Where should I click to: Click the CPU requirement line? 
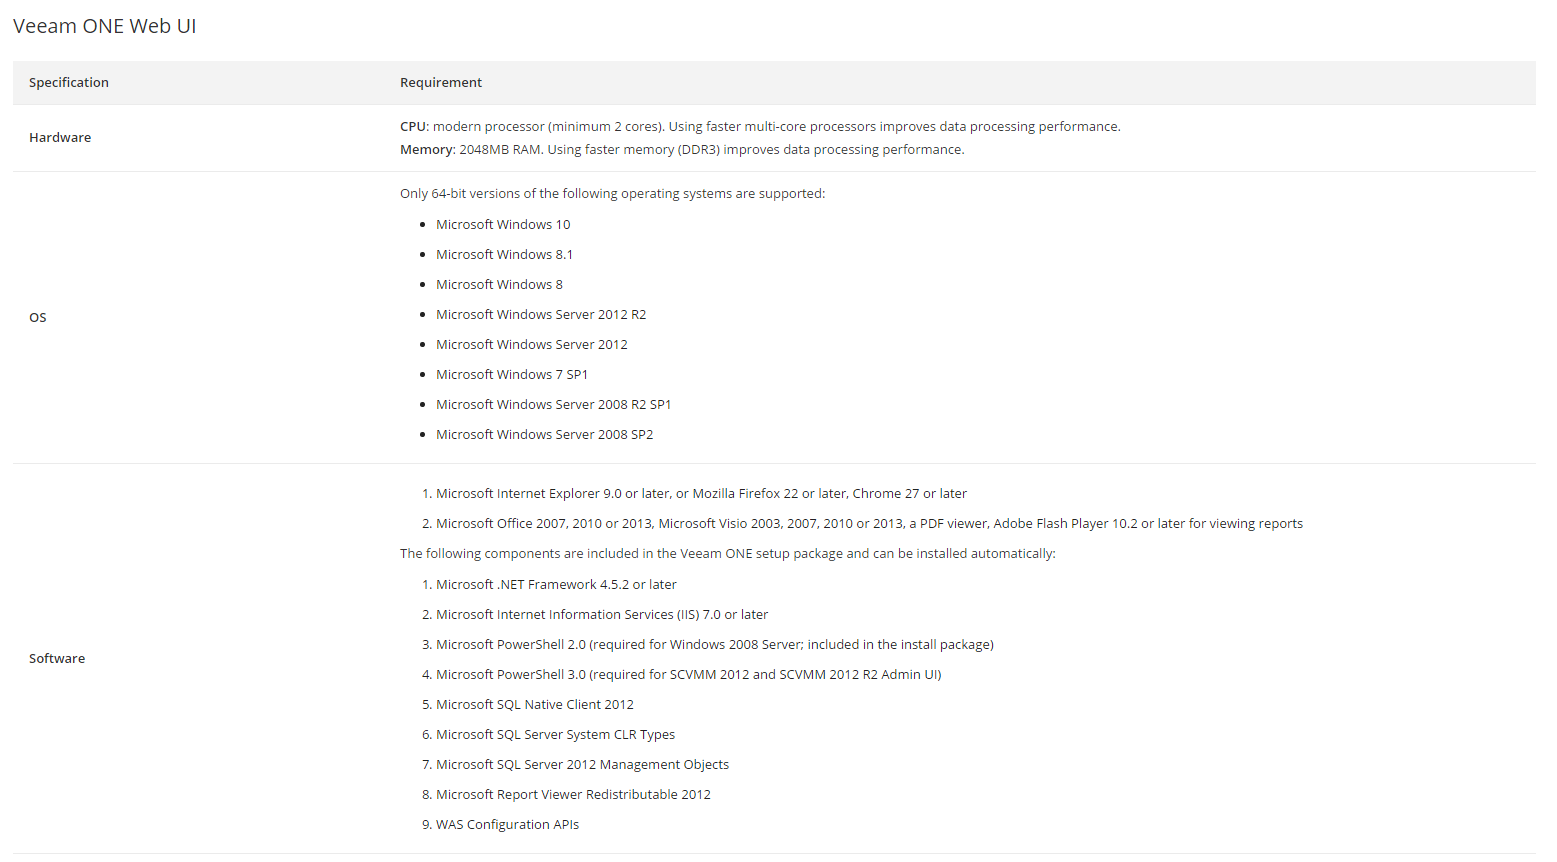pos(760,127)
